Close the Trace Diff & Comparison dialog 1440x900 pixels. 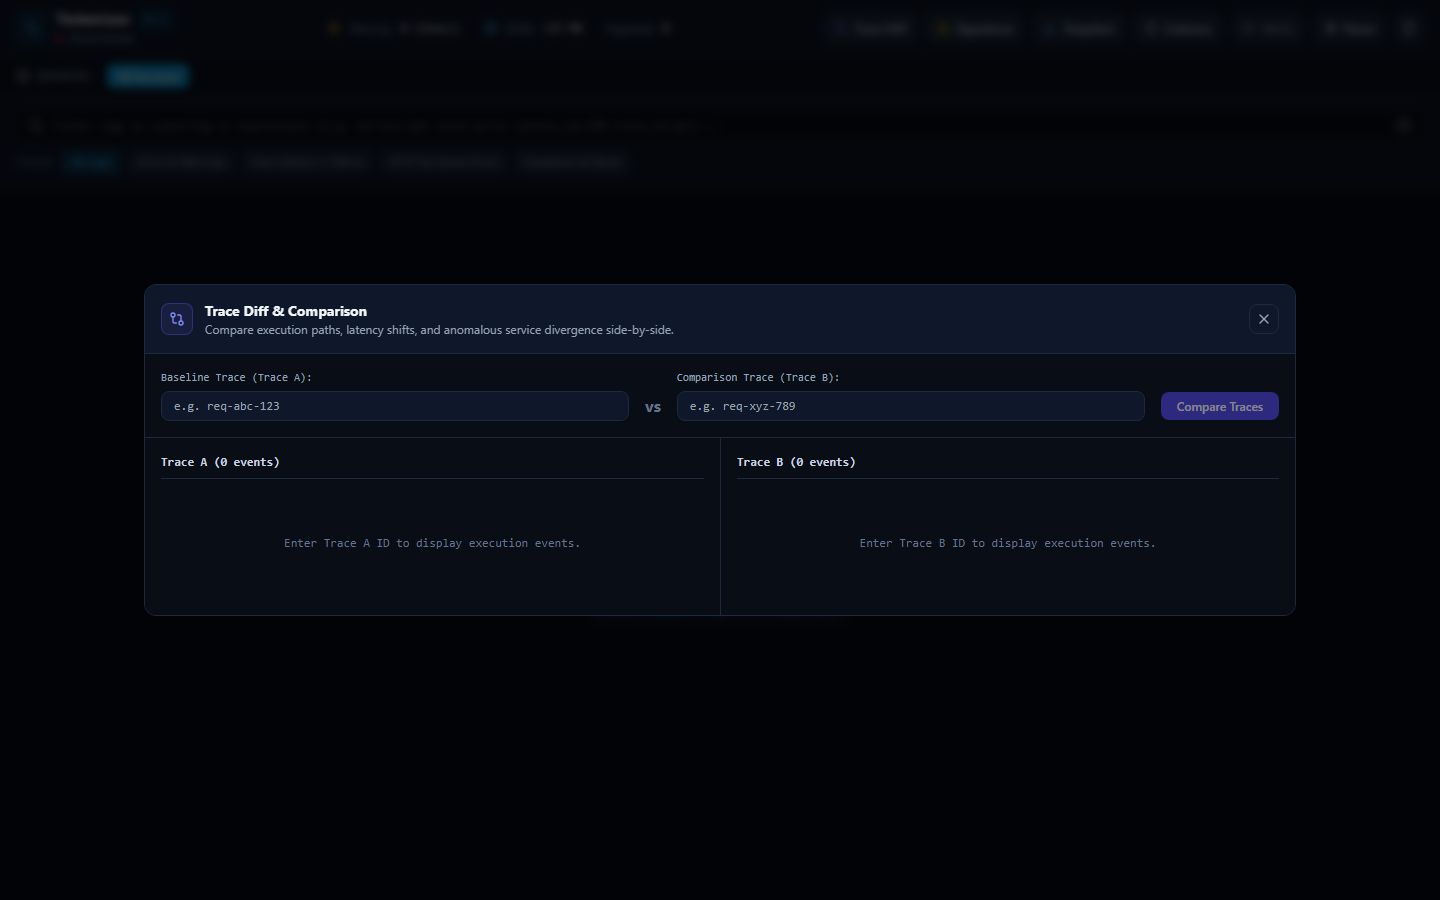1264,319
